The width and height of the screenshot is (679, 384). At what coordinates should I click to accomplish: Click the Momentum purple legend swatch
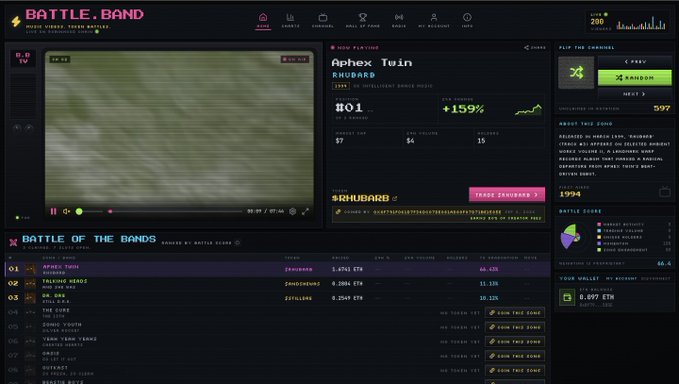click(599, 243)
